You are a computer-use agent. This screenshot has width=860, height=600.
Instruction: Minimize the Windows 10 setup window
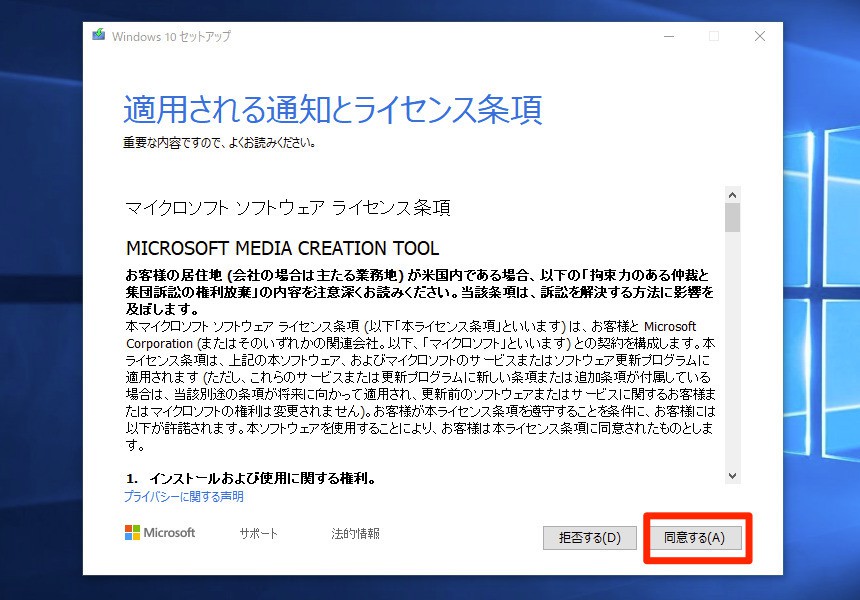click(669, 36)
